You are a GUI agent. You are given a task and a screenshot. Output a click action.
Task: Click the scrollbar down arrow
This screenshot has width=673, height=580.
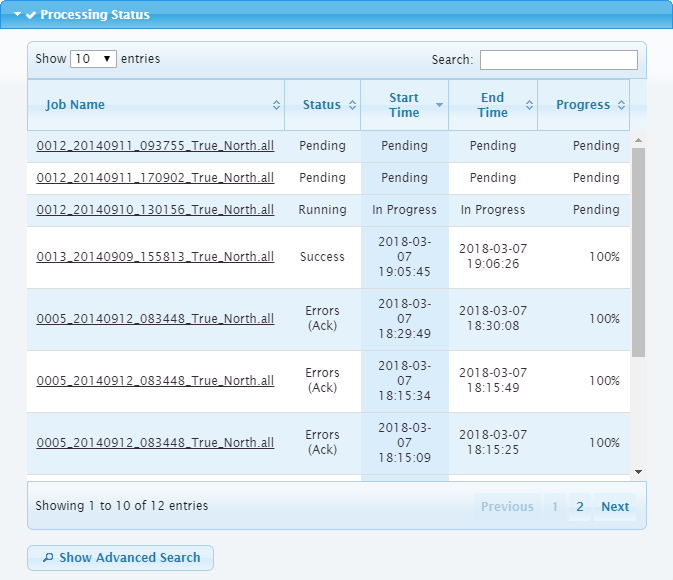pos(639,471)
